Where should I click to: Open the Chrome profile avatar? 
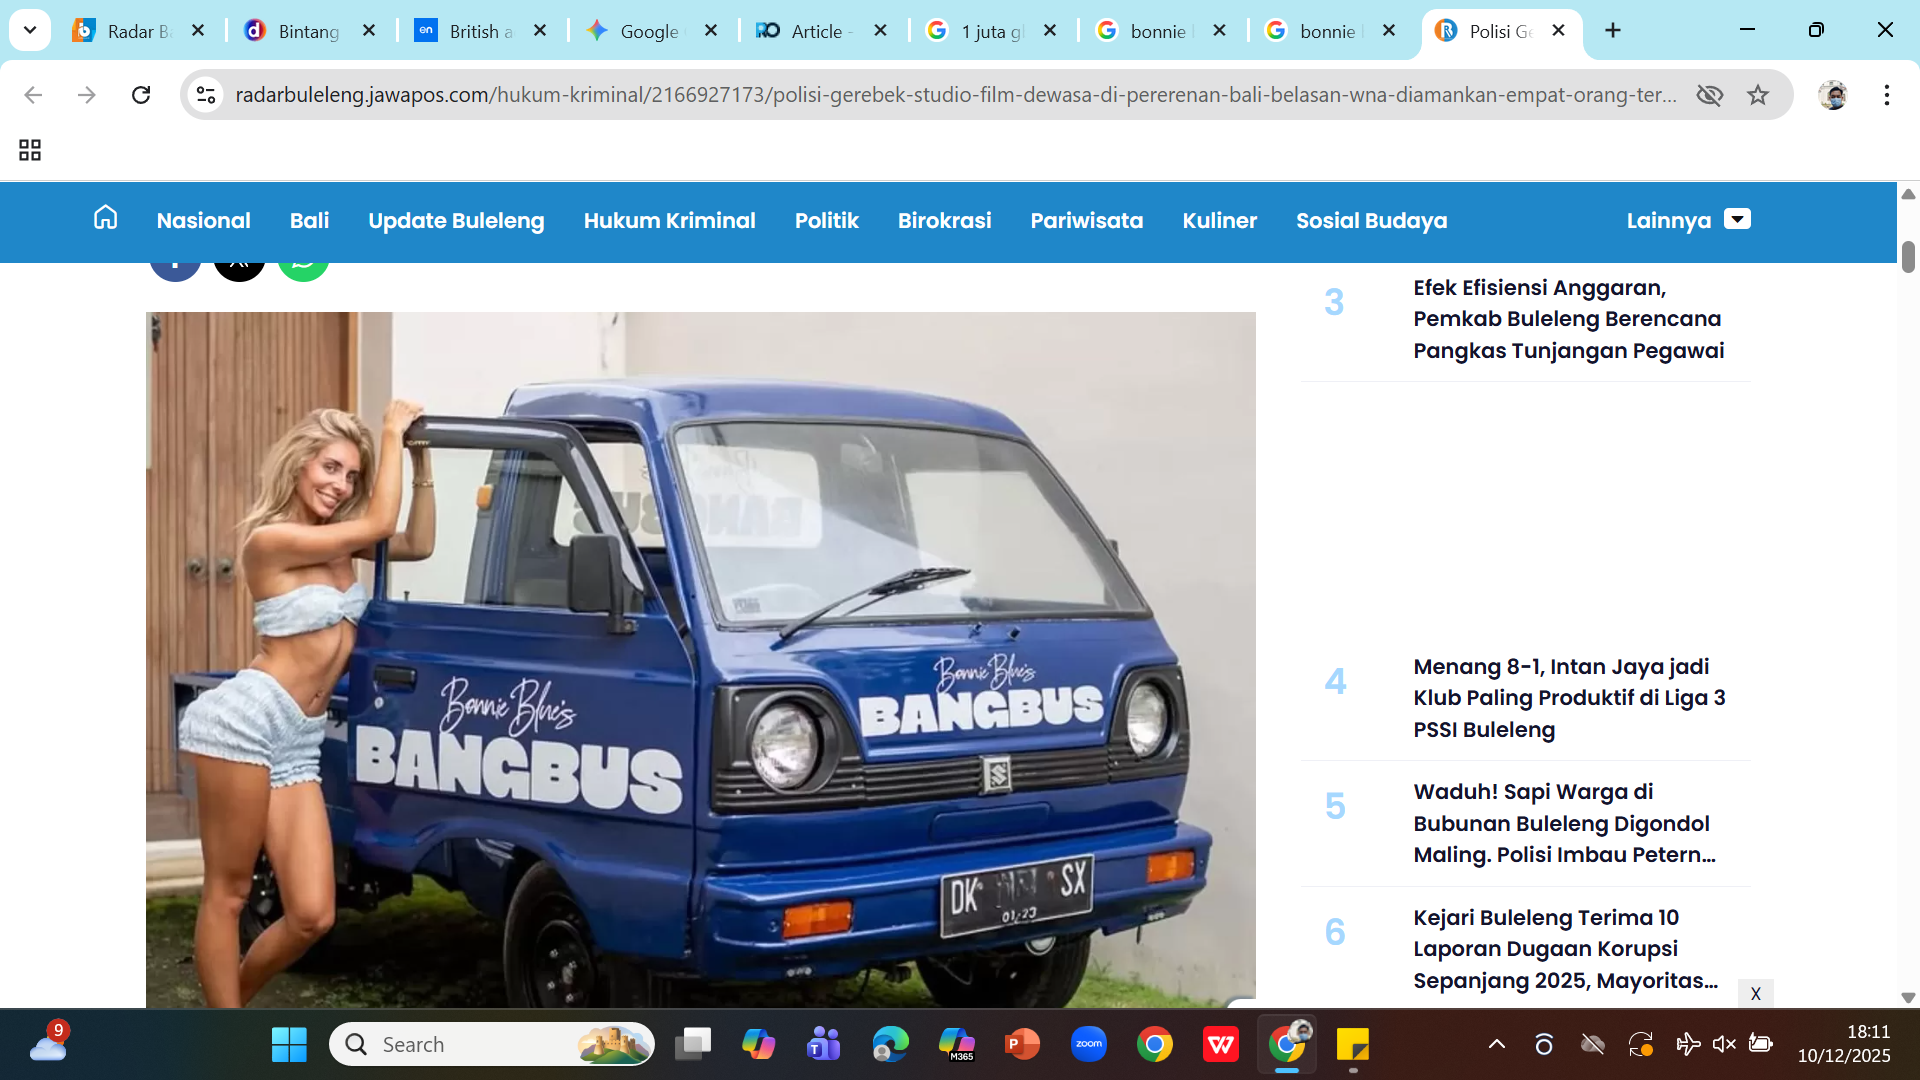[1833, 95]
